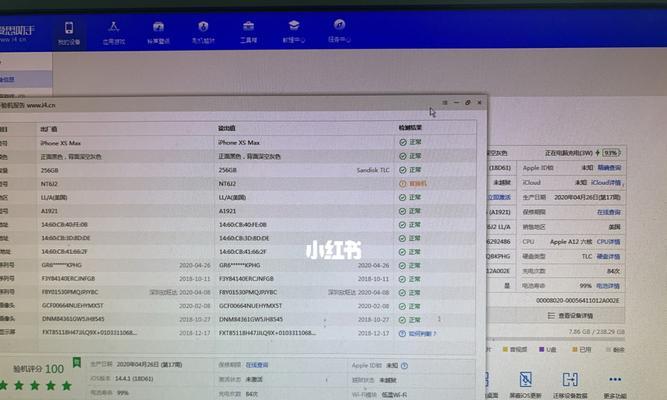Click the Apple A12 CPU value
This screenshot has width=667, height=400.
[x=571, y=242]
